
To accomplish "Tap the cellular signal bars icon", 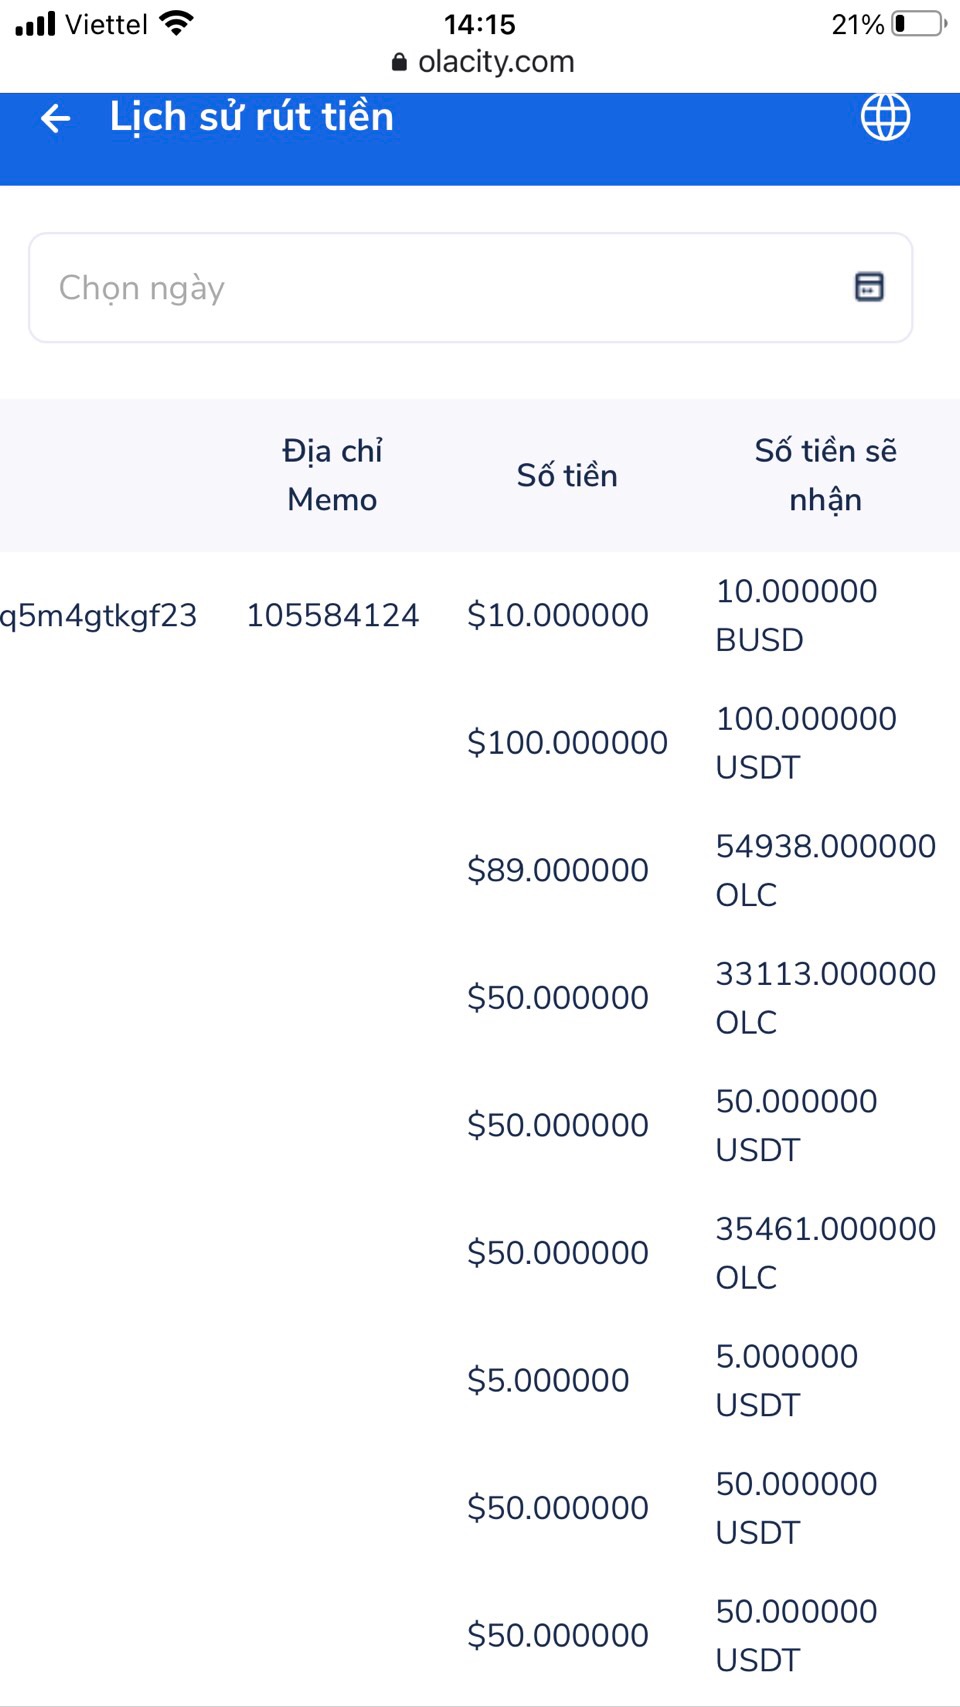I will (36, 23).
